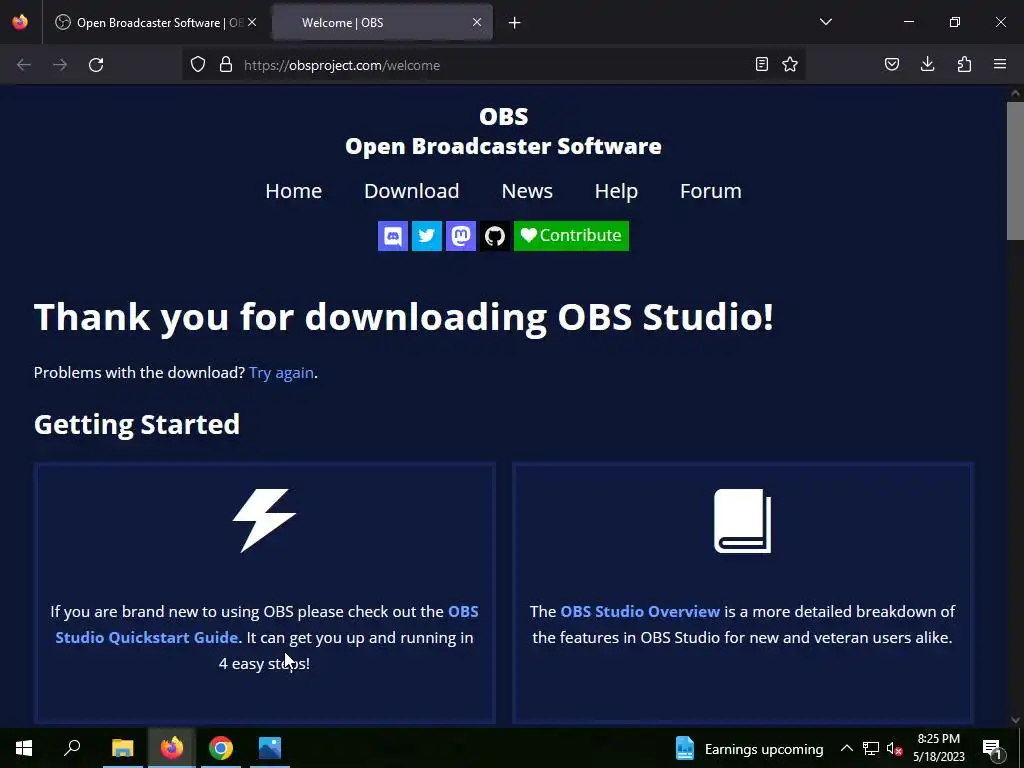View site security padlock info

(x=226, y=64)
